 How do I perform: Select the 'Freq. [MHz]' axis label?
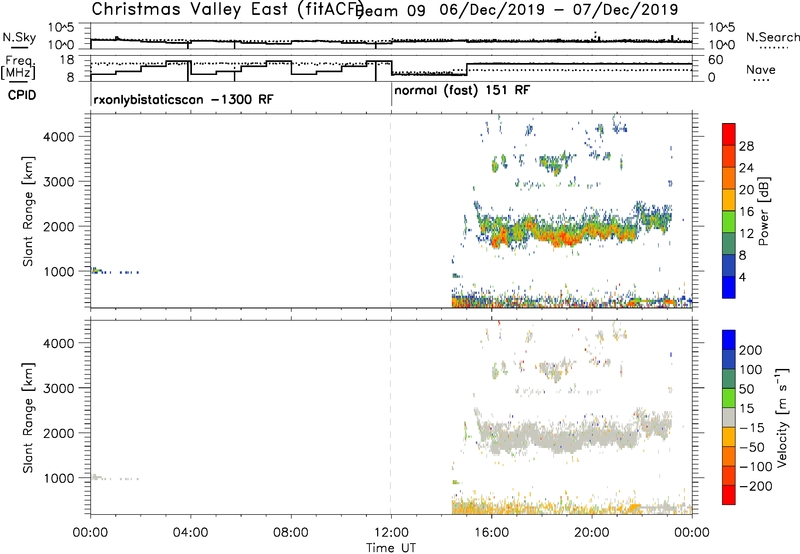tap(18, 67)
